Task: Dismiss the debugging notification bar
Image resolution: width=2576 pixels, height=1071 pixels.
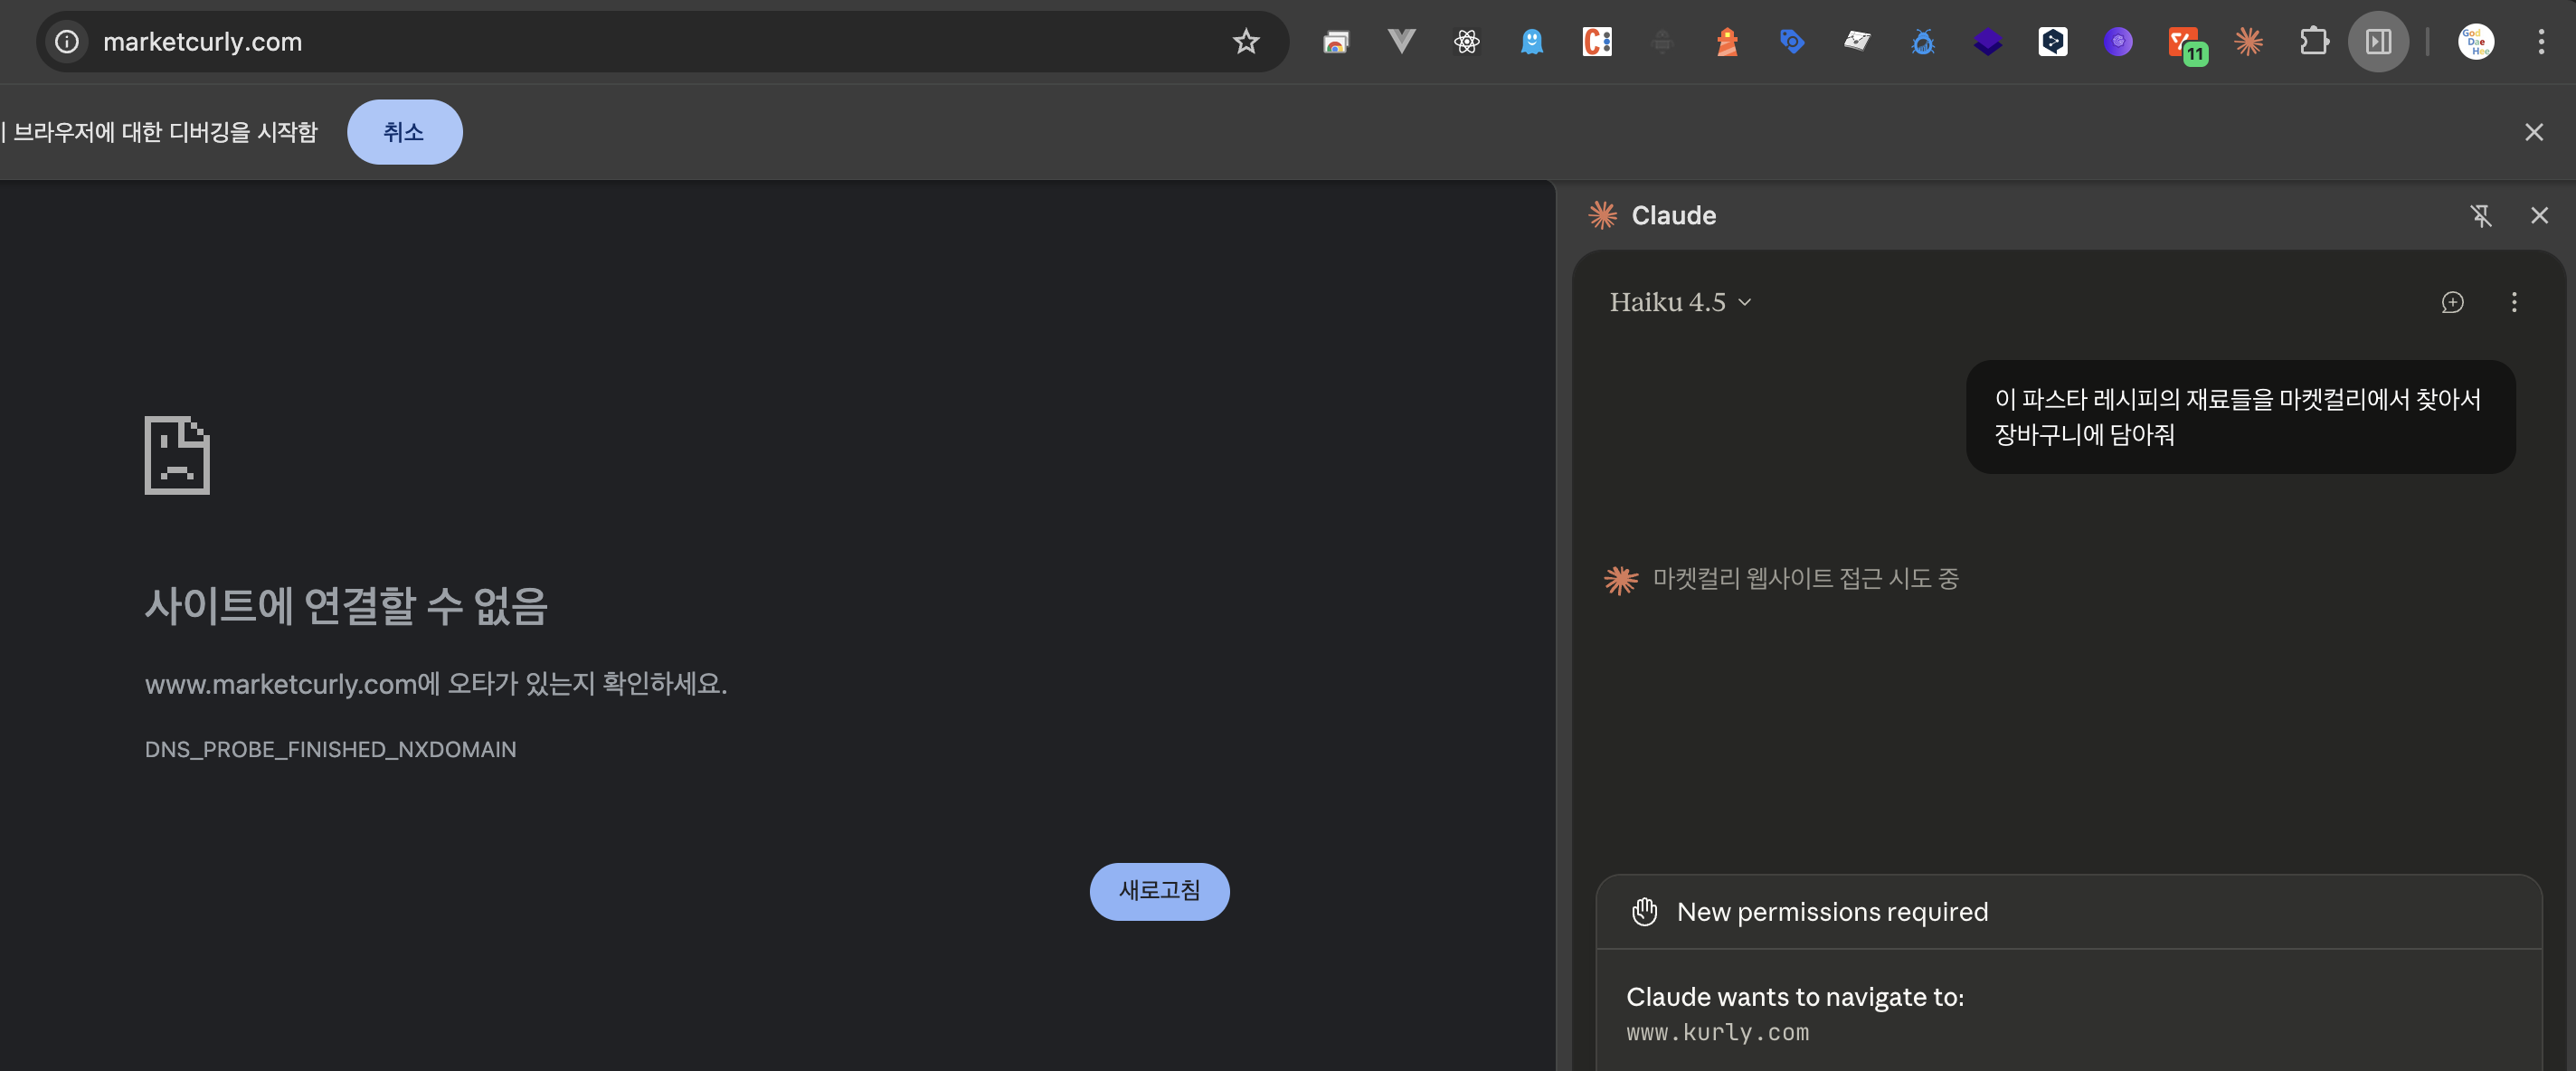Action: pyautogui.click(x=2533, y=132)
